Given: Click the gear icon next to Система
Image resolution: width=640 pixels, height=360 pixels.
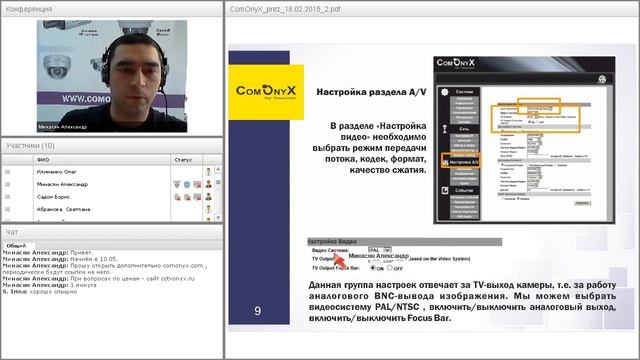Looking at the screenshot, I should [x=444, y=92].
